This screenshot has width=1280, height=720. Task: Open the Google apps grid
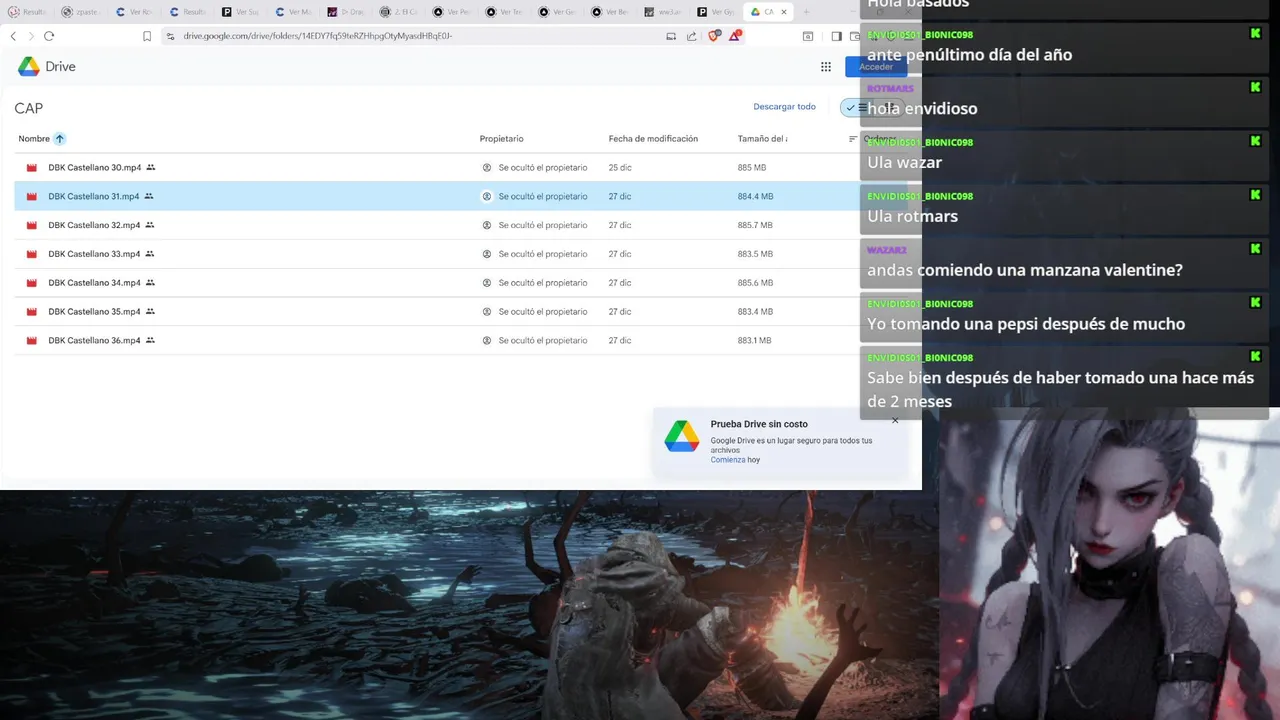tap(826, 67)
